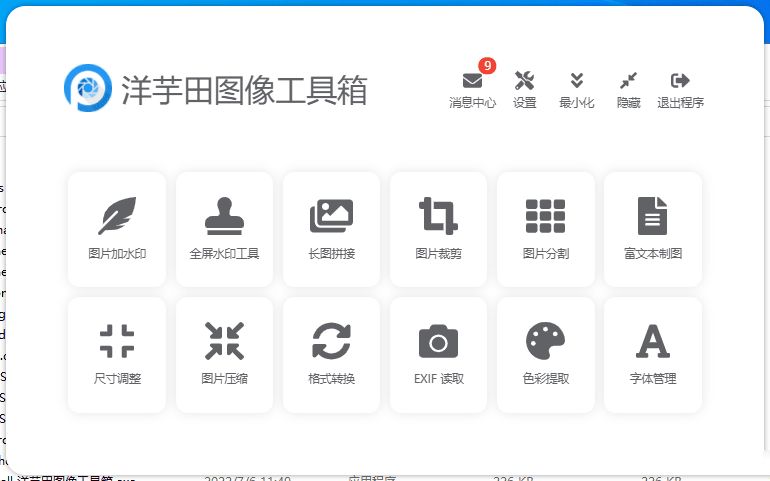This screenshot has width=770, height=481.
Task: Open the 格式转换 format converter
Action: pos(331,354)
